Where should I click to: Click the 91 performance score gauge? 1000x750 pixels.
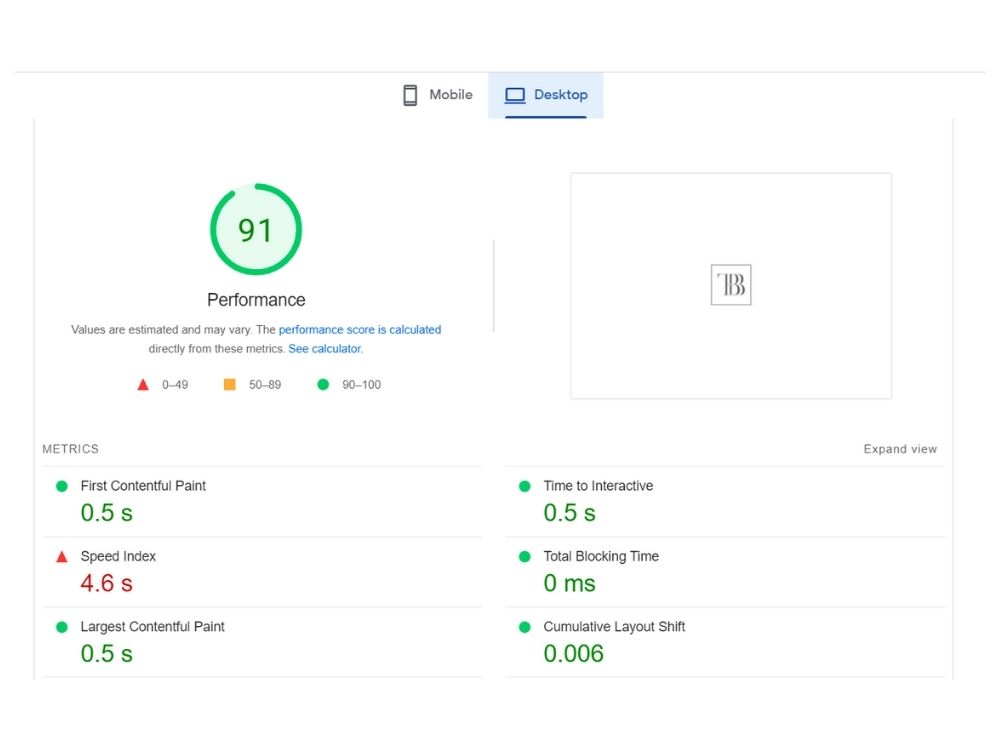(x=256, y=230)
